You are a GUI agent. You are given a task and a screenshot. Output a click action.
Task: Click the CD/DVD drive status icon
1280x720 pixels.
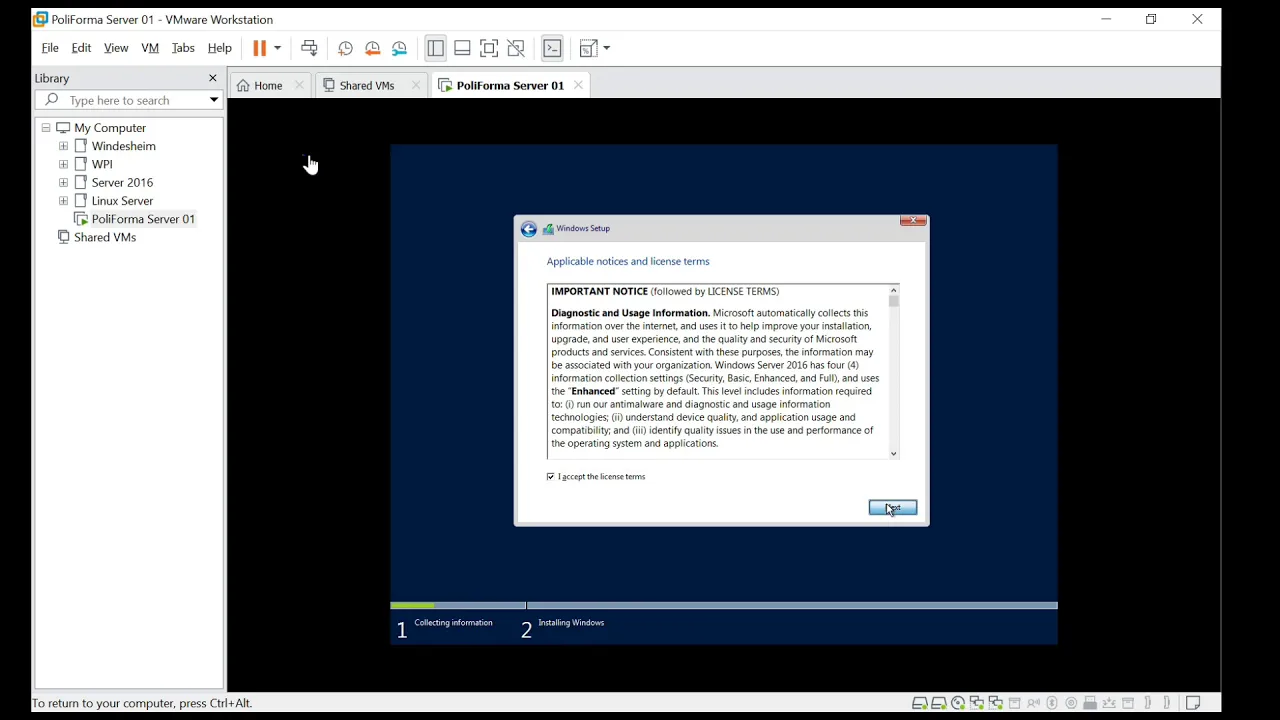coord(958,703)
